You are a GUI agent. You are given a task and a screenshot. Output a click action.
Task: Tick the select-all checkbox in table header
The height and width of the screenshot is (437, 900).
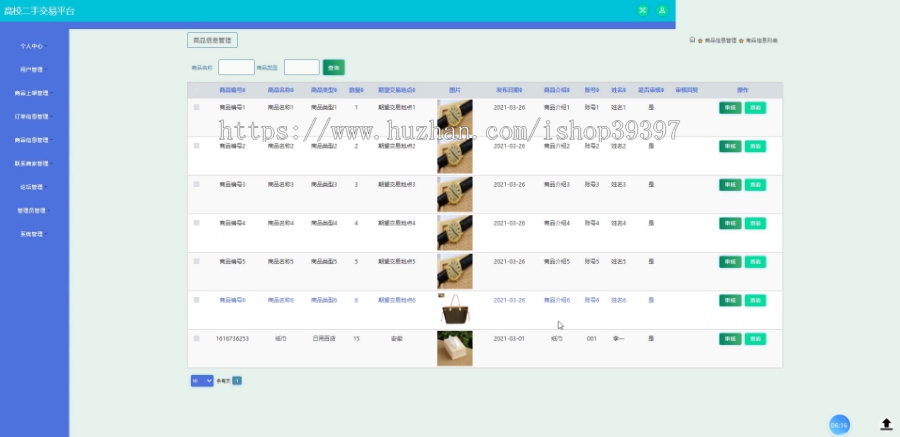[196, 90]
